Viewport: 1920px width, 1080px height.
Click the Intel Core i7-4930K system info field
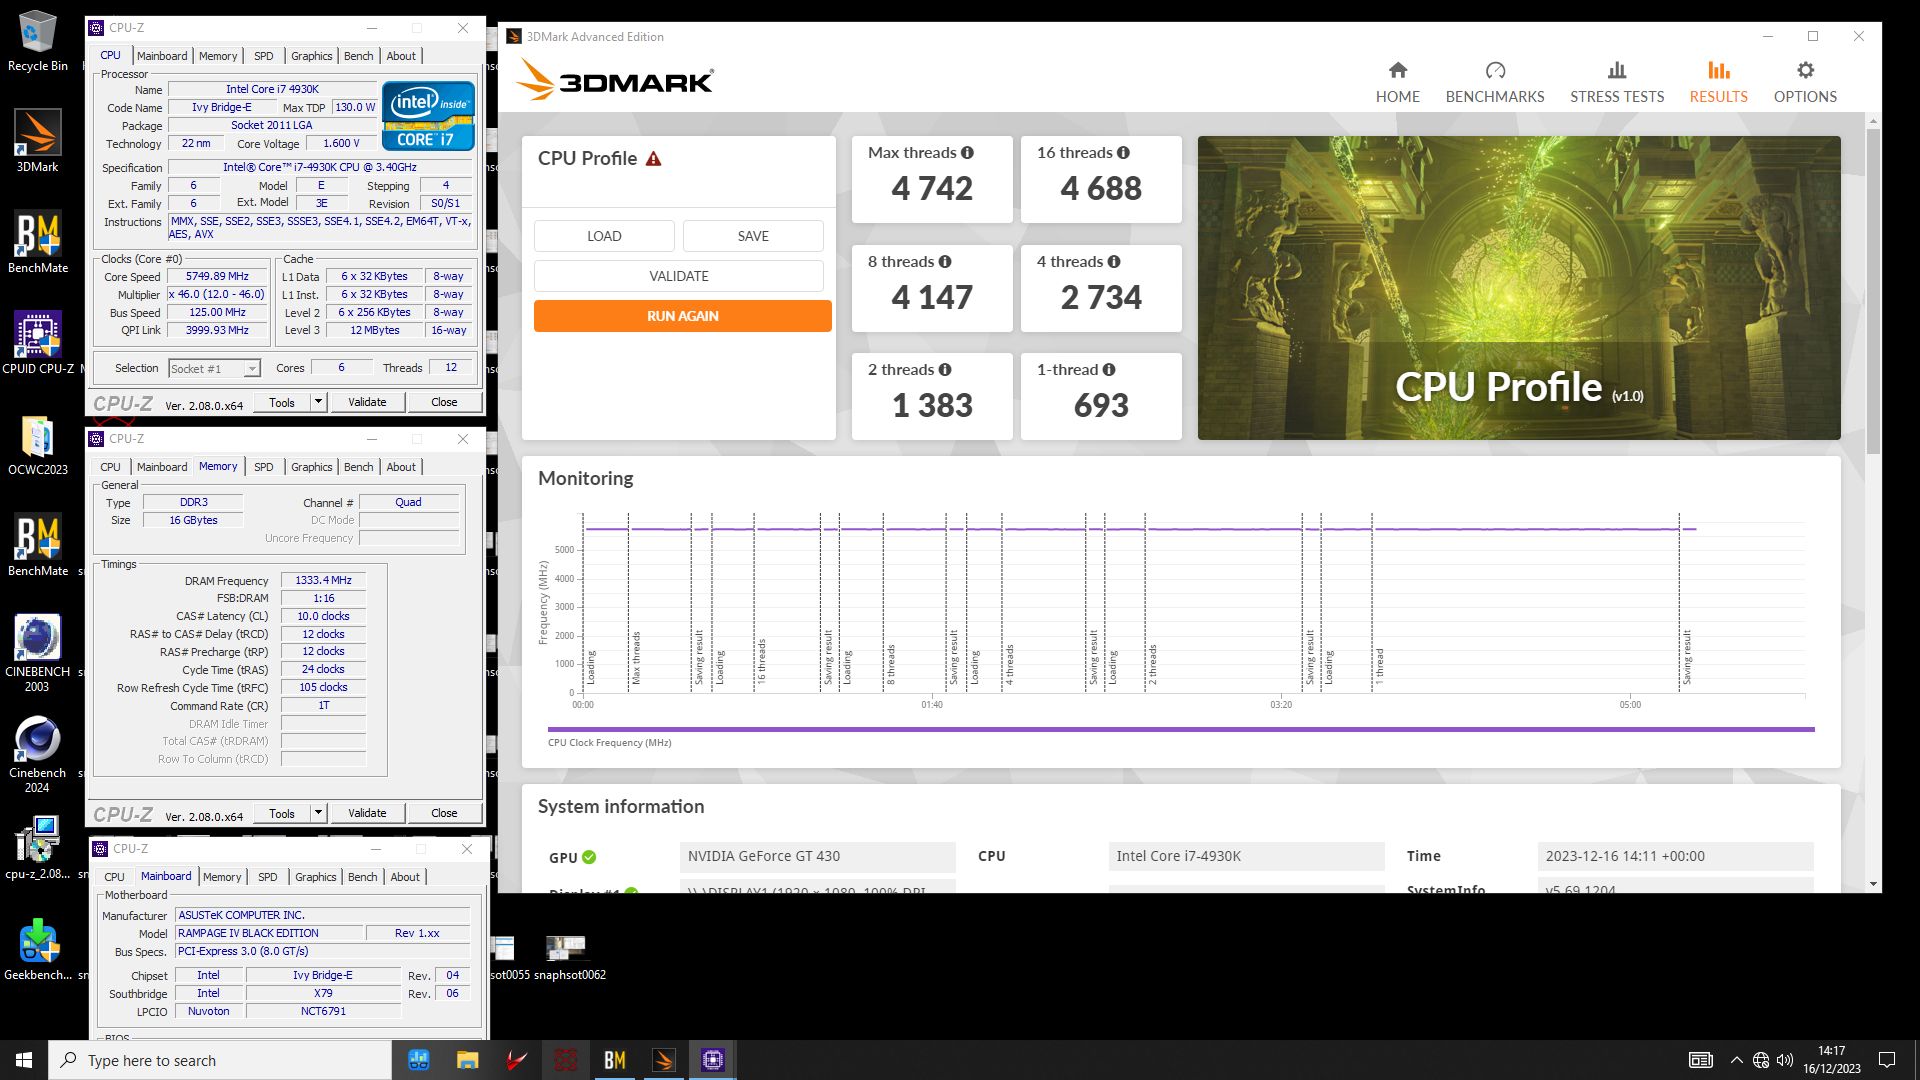pyautogui.click(x=1246, y=857)
